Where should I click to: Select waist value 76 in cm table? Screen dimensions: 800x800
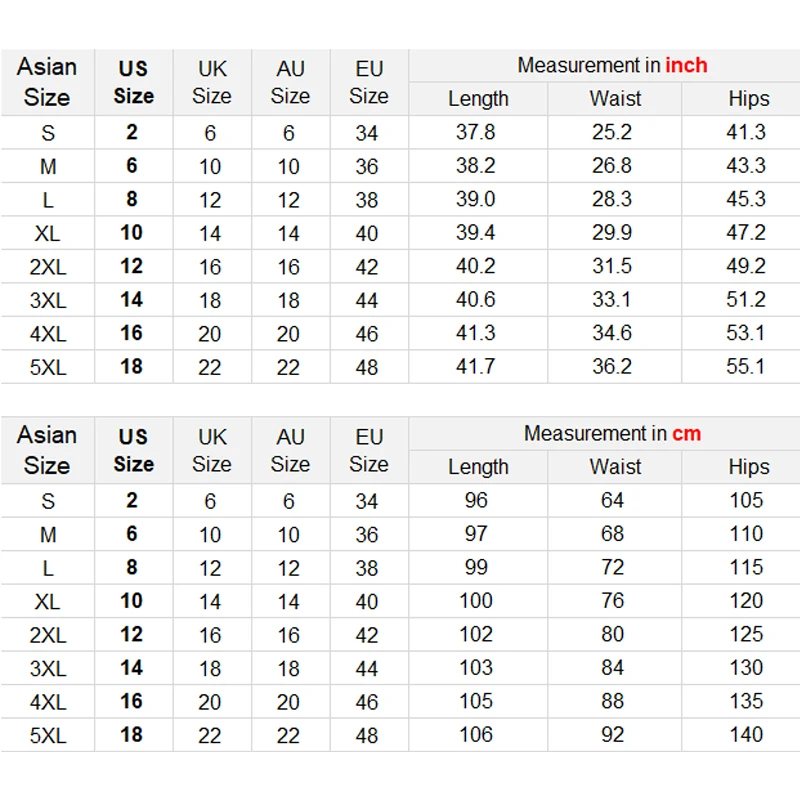(612, 601)
